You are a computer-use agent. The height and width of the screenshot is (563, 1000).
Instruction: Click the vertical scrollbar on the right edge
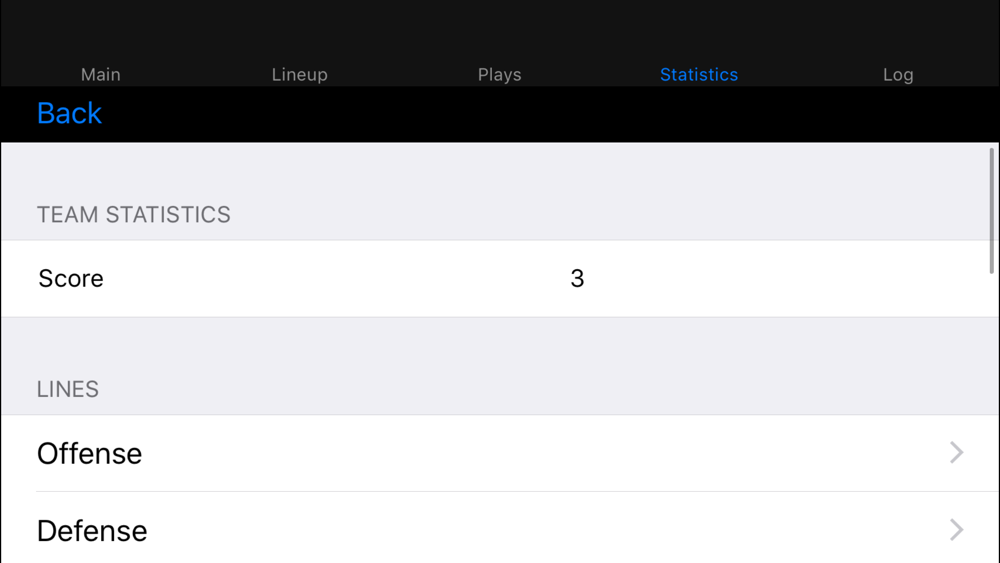[x=992, y=210]
